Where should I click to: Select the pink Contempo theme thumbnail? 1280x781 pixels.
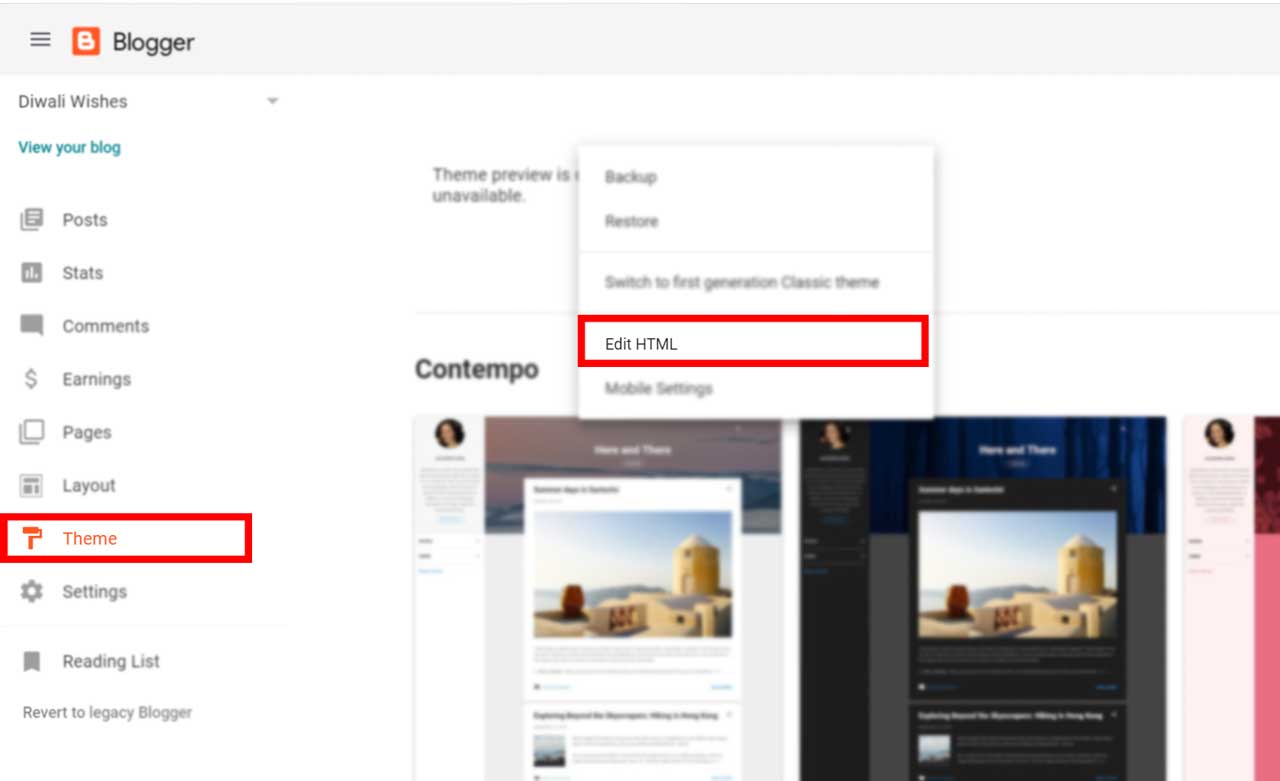pyautogui.click(x=1231, y=598)
